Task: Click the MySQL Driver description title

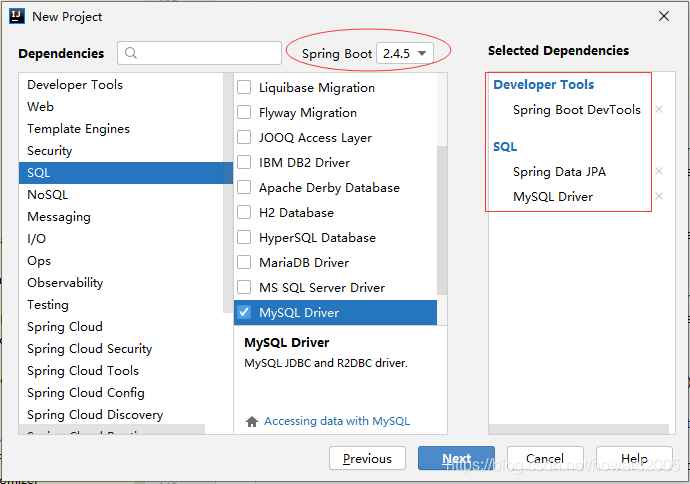Action: click(286, 343)
